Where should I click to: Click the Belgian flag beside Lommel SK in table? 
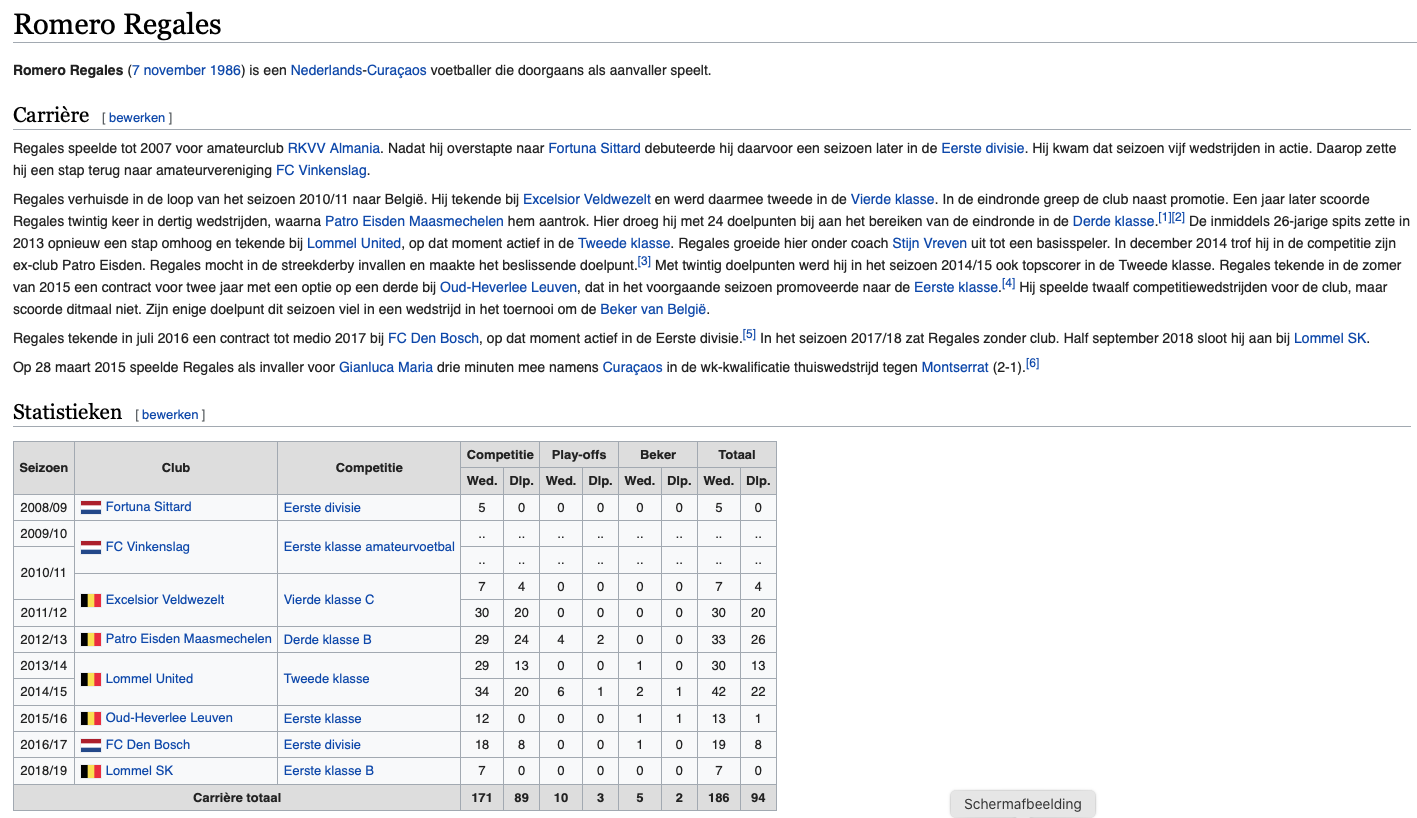click(x=91, y=771)
